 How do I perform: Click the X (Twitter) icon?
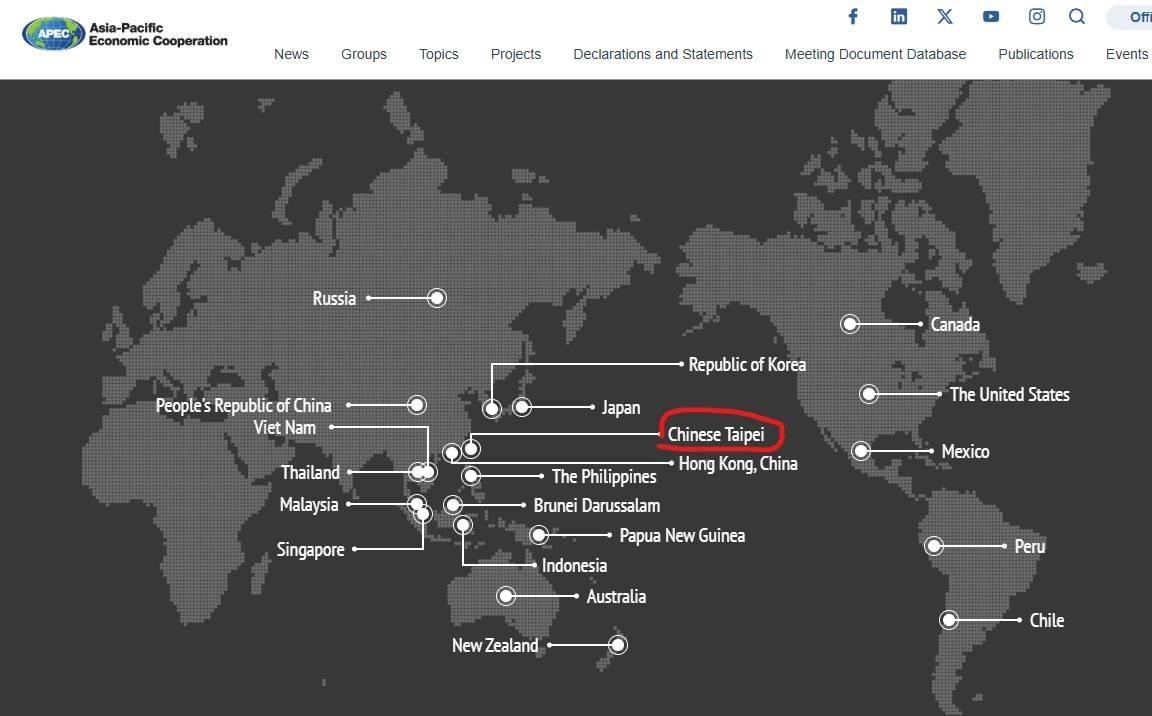point(945,16)
